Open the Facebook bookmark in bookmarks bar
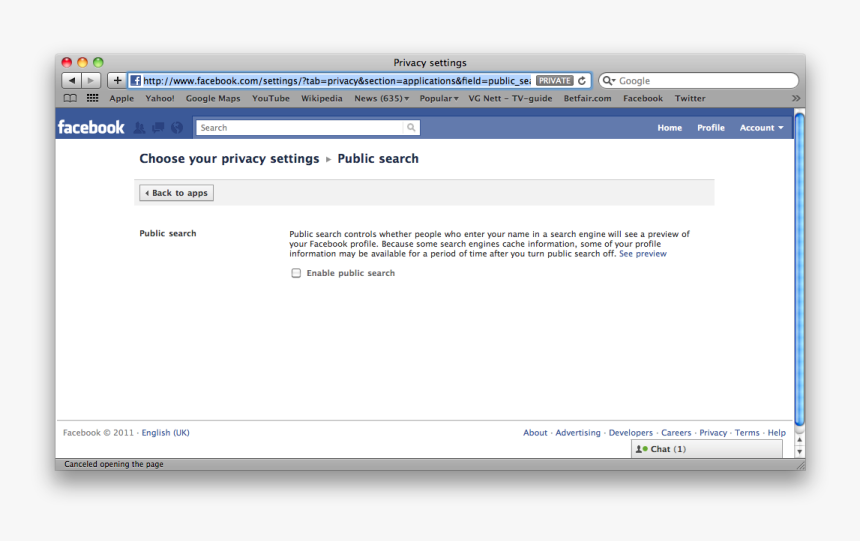This screenshot has height=541, width=860. coord(643,98)
